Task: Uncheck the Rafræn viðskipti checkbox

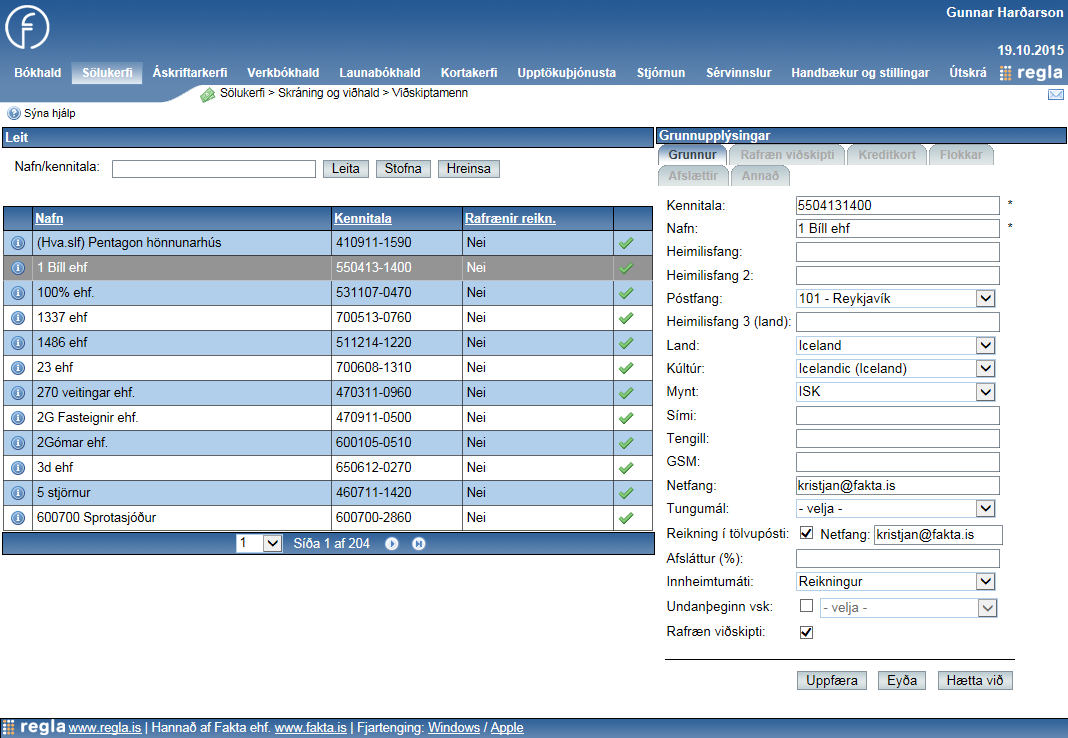Action: [x=806, y=632]
